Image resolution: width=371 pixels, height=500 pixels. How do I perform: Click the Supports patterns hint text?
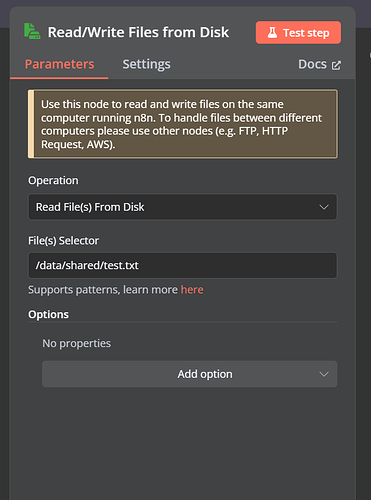pos(116,290)
